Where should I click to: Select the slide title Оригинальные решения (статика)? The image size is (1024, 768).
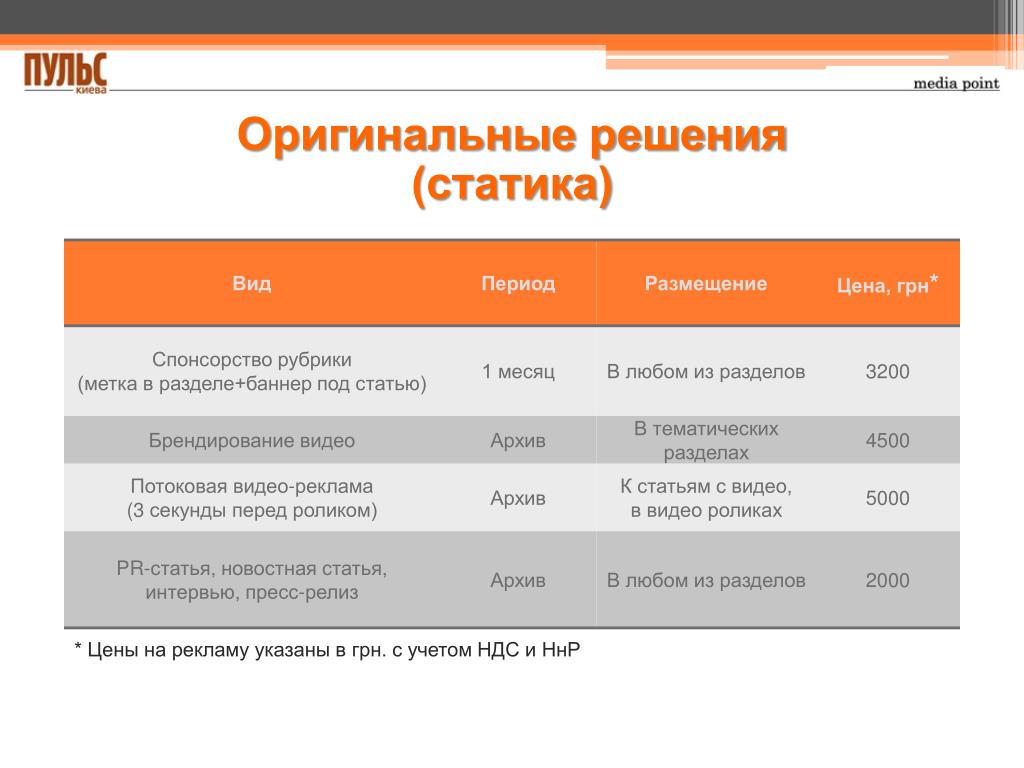point(513,160)
